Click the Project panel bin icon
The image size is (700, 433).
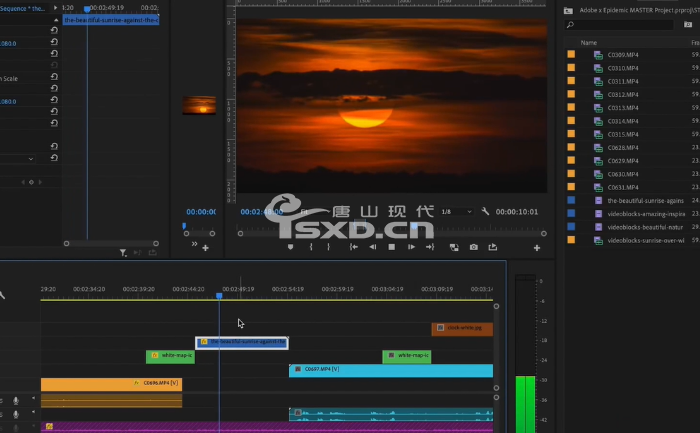tap(568, 10)
